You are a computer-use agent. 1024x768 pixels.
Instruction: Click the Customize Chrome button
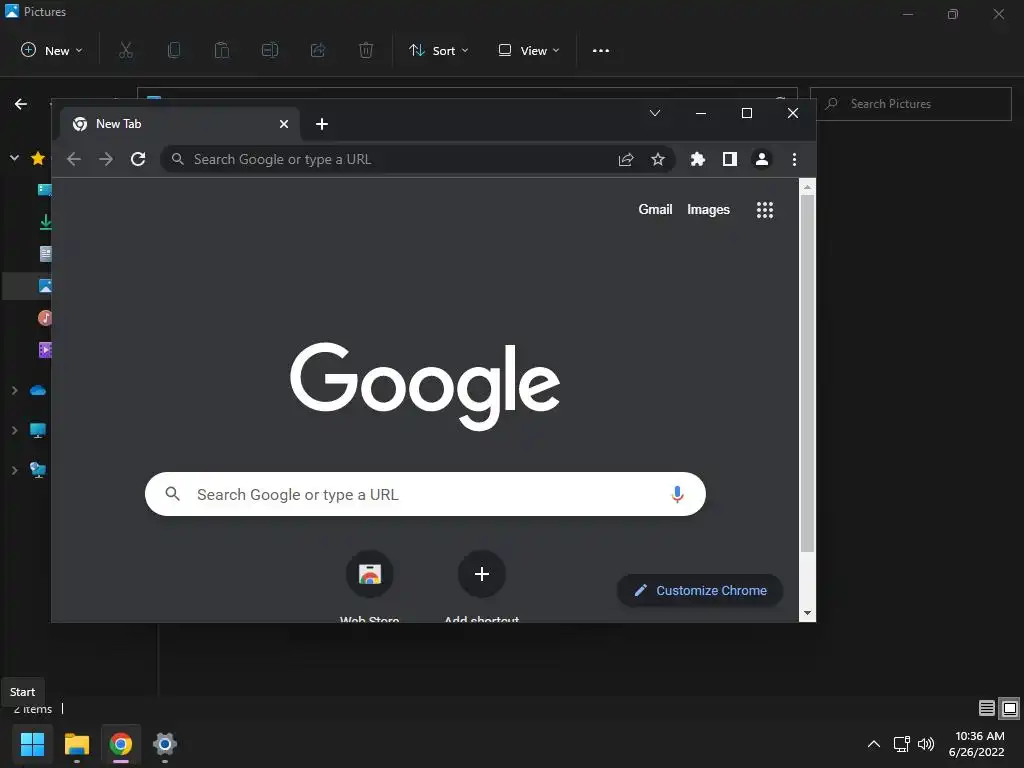(700, 590)
